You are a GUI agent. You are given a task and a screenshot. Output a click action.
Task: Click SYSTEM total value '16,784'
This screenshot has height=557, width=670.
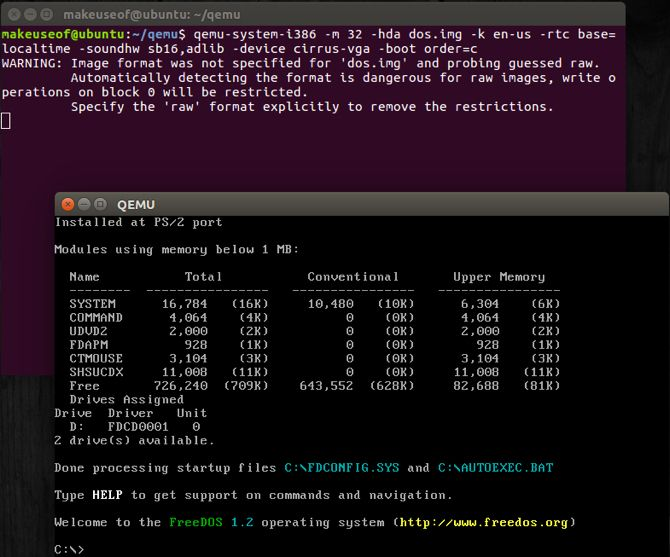185,304
